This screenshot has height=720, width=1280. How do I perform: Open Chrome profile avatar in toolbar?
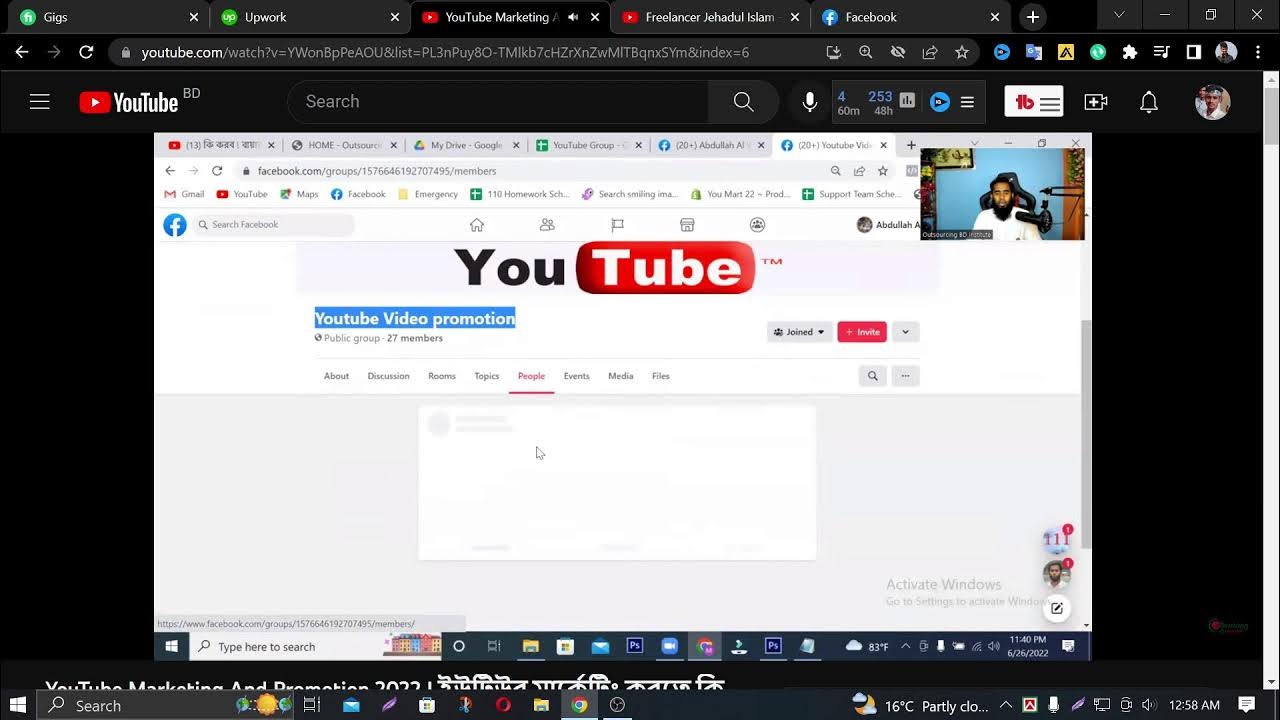click(x=1226, y=52)
